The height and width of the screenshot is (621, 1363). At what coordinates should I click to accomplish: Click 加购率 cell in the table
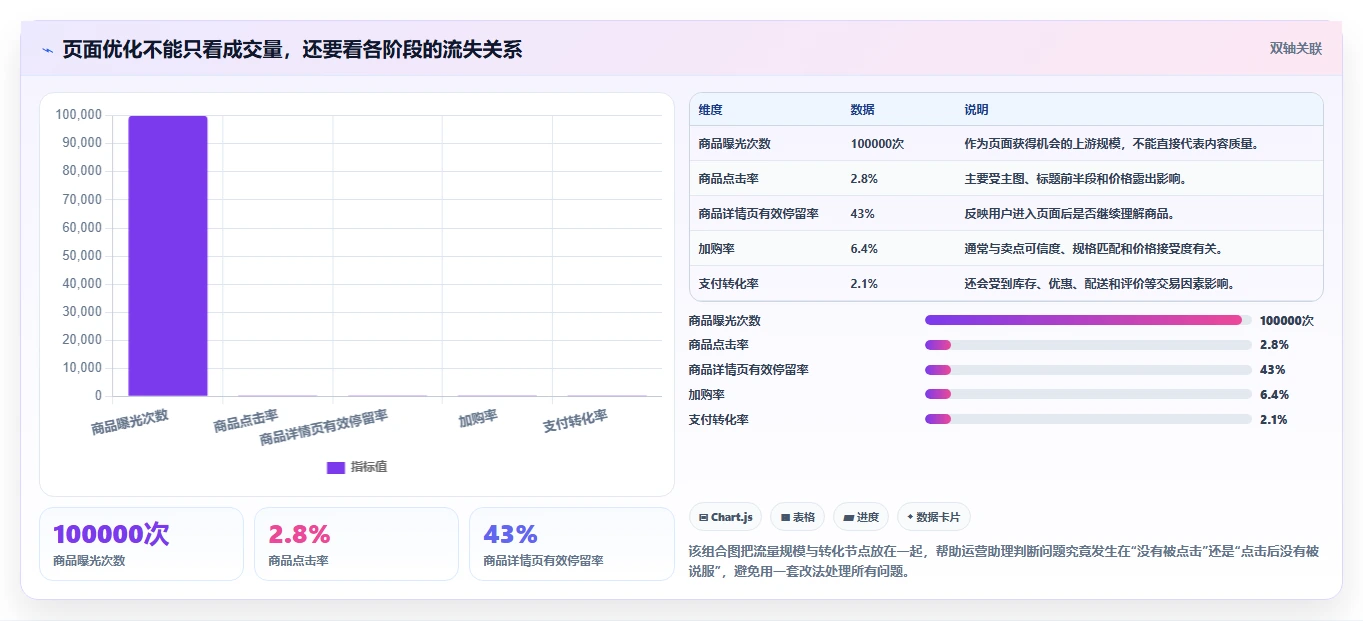point(717,249)
